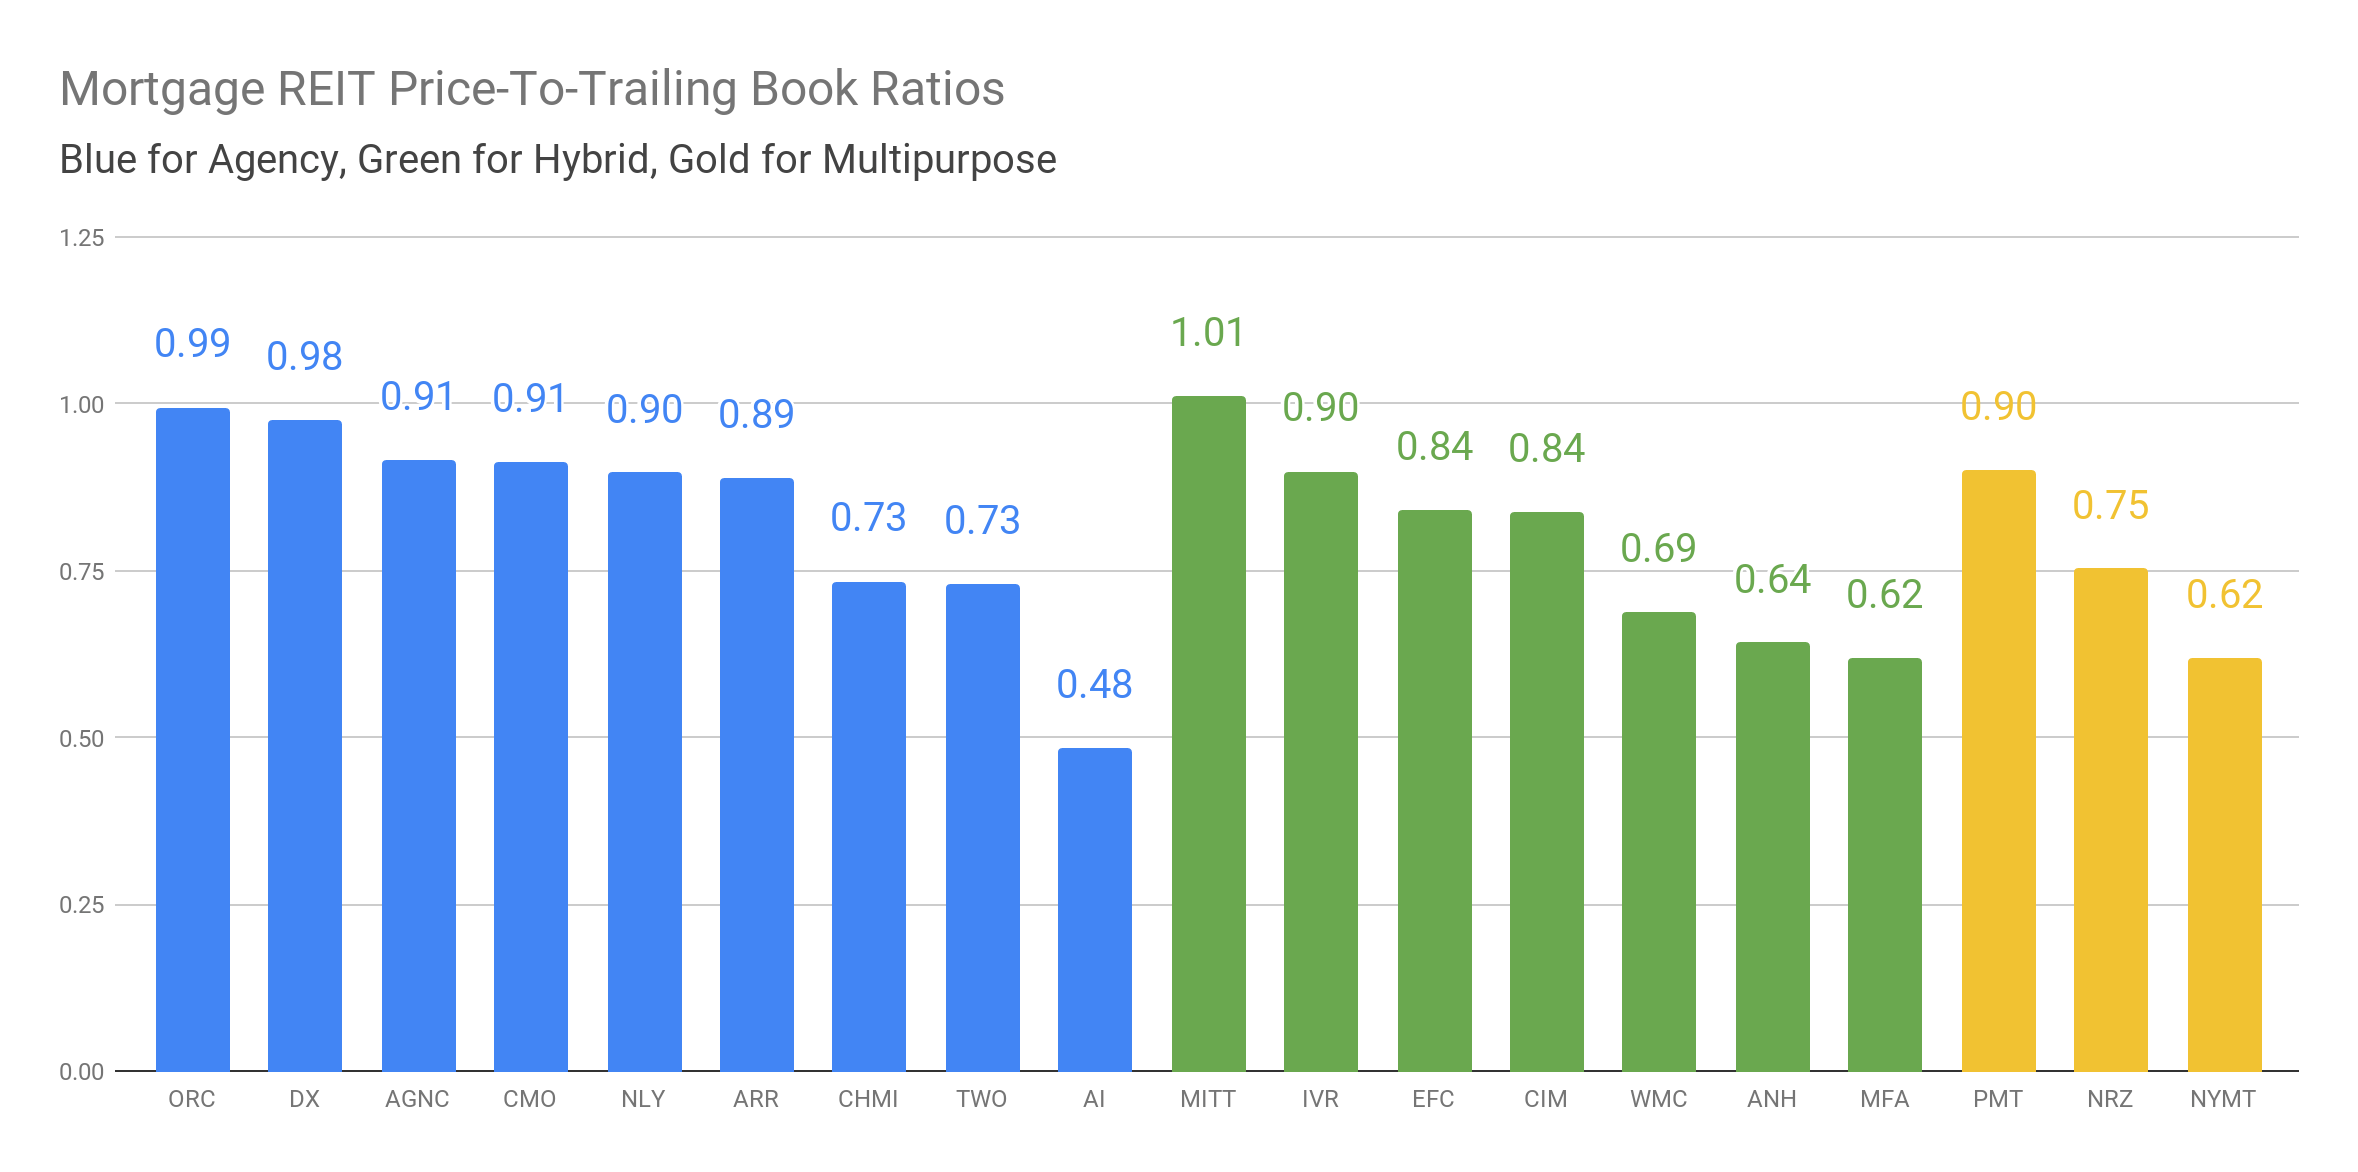This screenshot has width=2358, height=1172.
Task: Click the NYMT axis label
Action: coord(2223,1099)
